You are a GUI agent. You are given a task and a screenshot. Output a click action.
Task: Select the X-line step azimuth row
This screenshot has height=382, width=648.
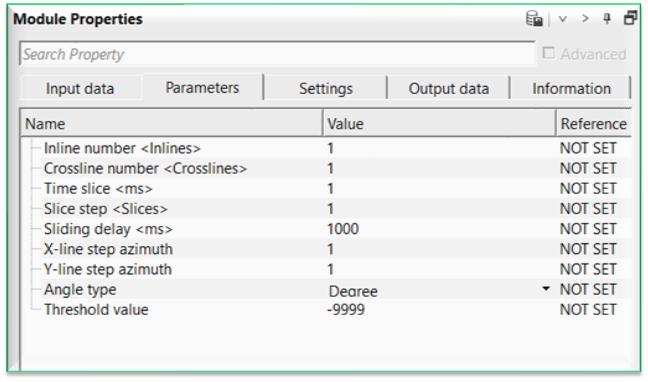point(326,249)
